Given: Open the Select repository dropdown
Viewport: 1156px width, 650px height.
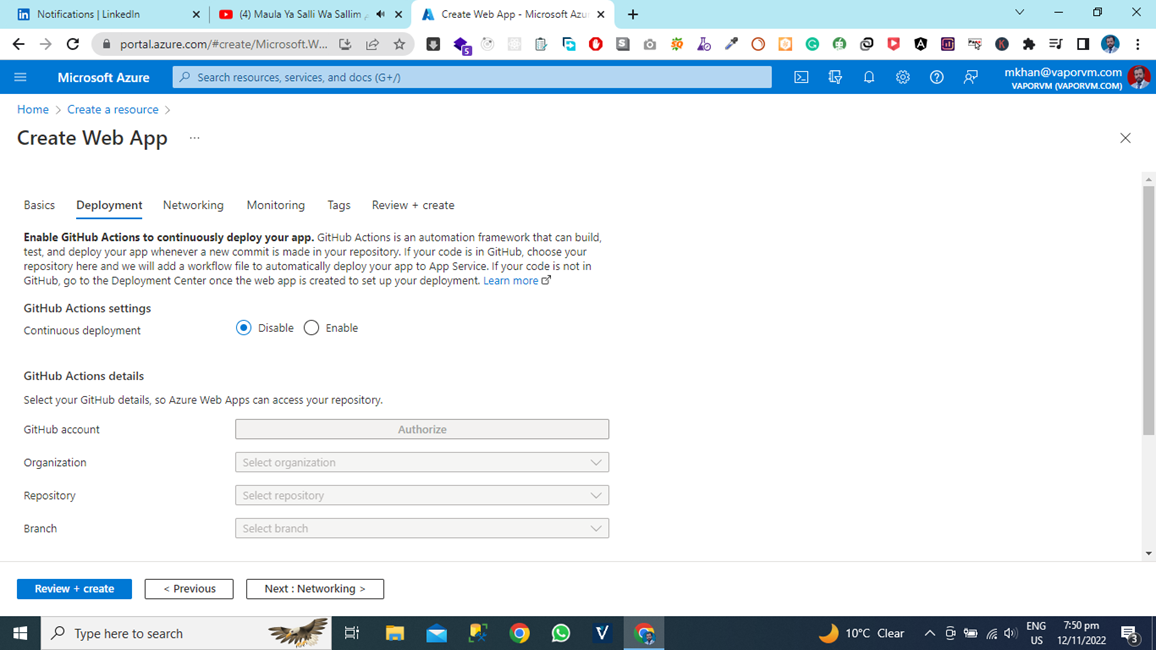Looking at the screenshot, I should [x=422, y=495].
